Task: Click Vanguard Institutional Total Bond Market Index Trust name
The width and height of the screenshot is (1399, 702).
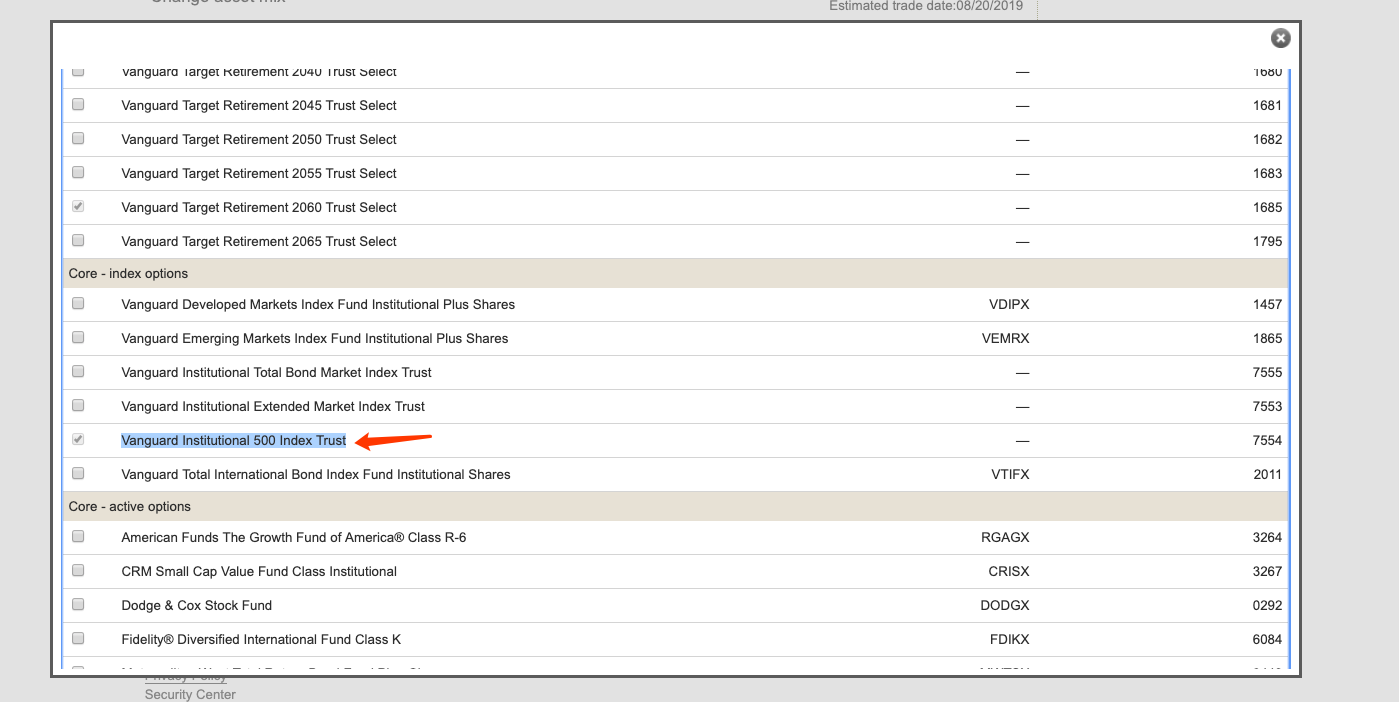Action: 277,372
